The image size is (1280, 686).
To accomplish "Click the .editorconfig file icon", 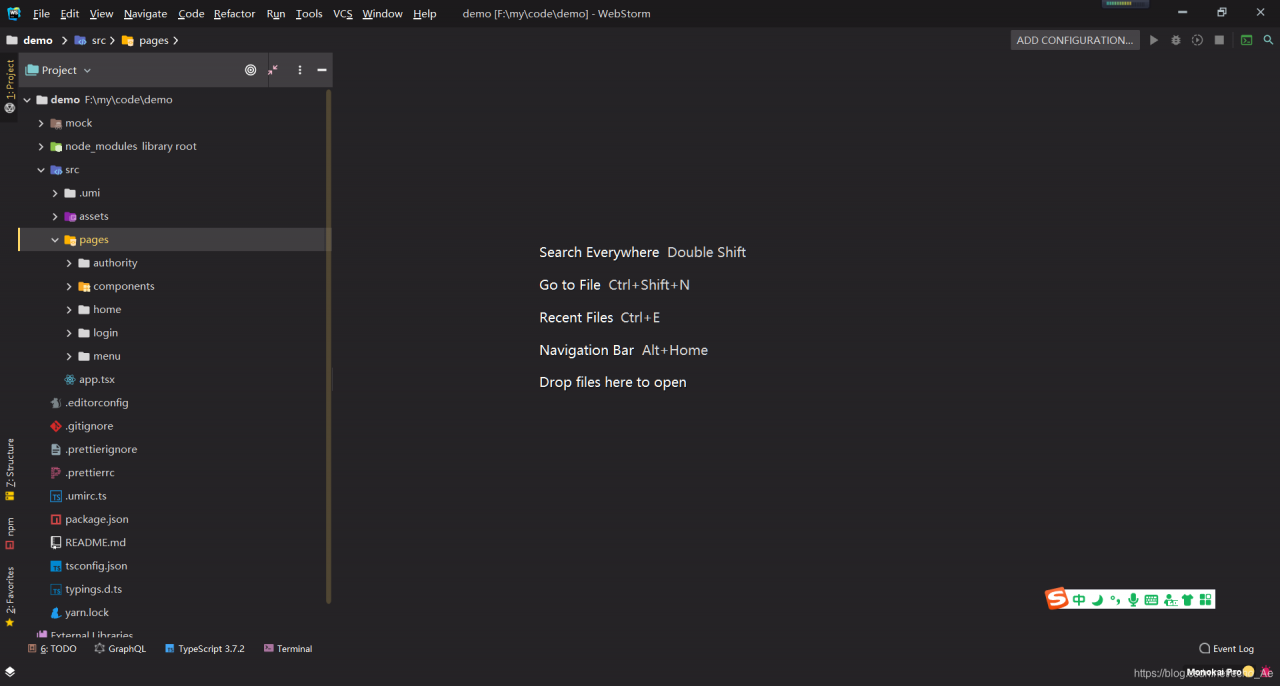I will [x=56, y=403].
